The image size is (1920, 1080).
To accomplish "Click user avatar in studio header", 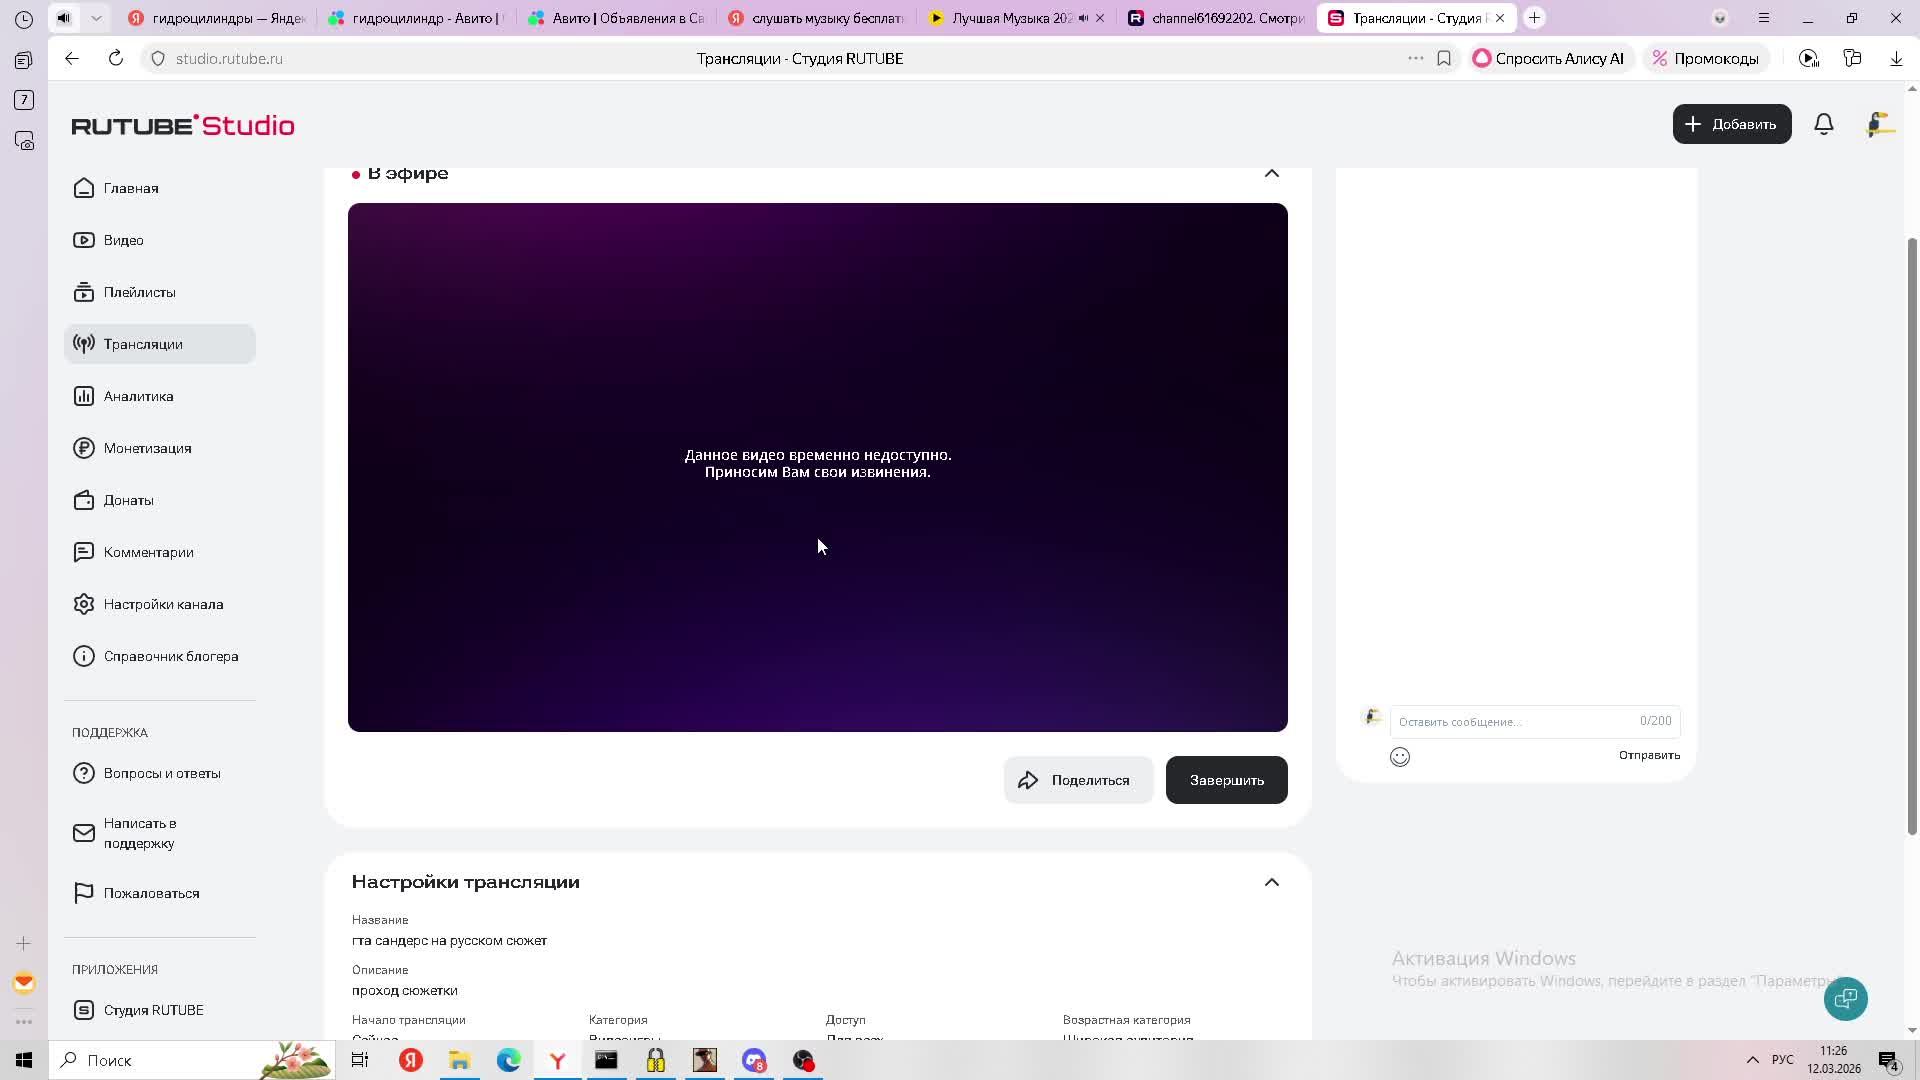I will click(1879, 124).
